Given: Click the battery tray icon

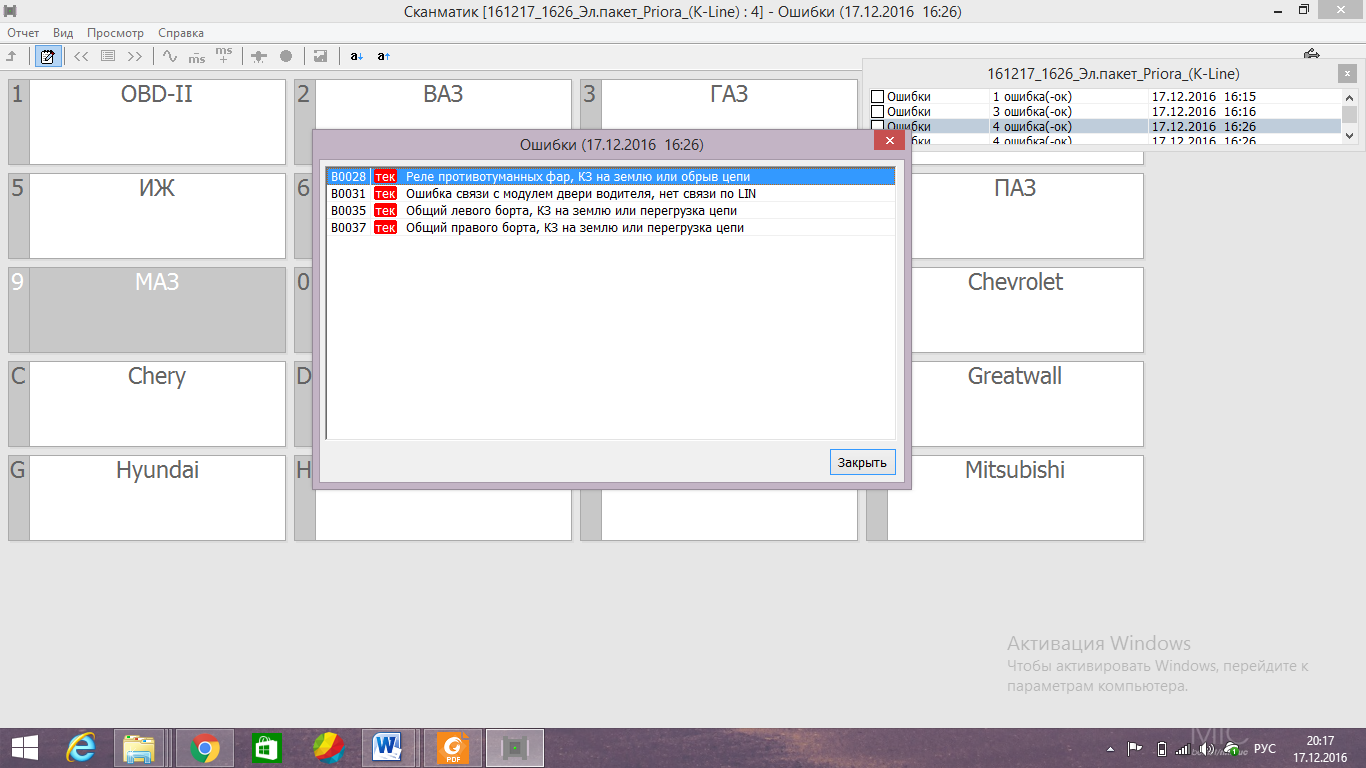Looking at the screenshot, I should click(x=1160, y=748).
